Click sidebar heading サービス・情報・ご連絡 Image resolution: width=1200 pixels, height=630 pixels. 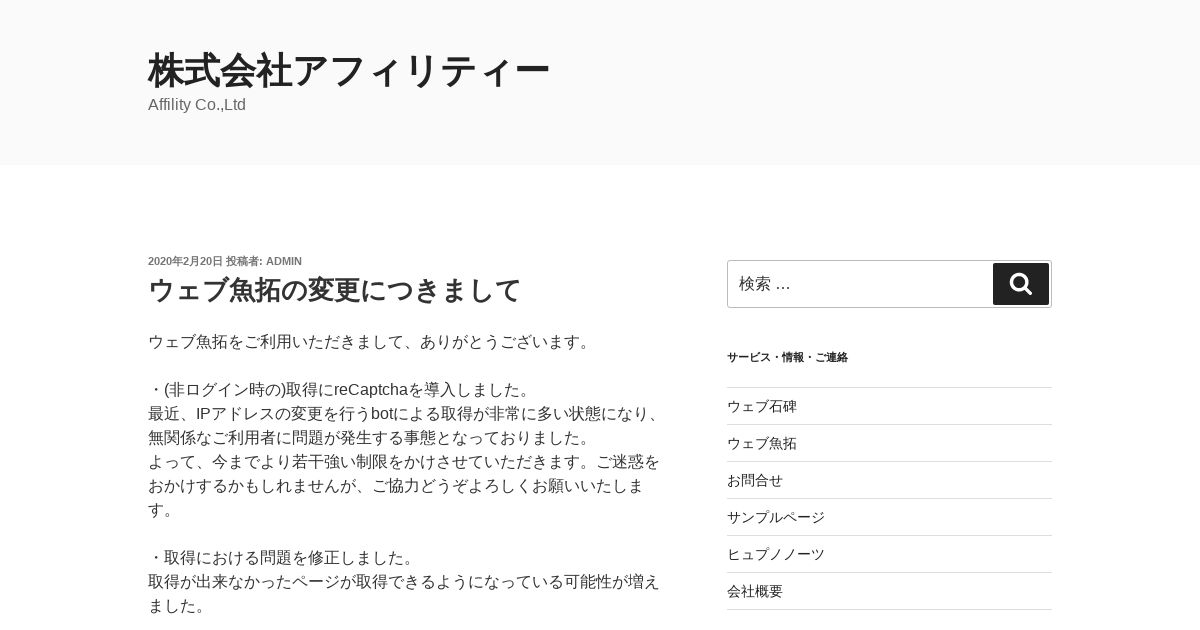(x=787, y=357)
